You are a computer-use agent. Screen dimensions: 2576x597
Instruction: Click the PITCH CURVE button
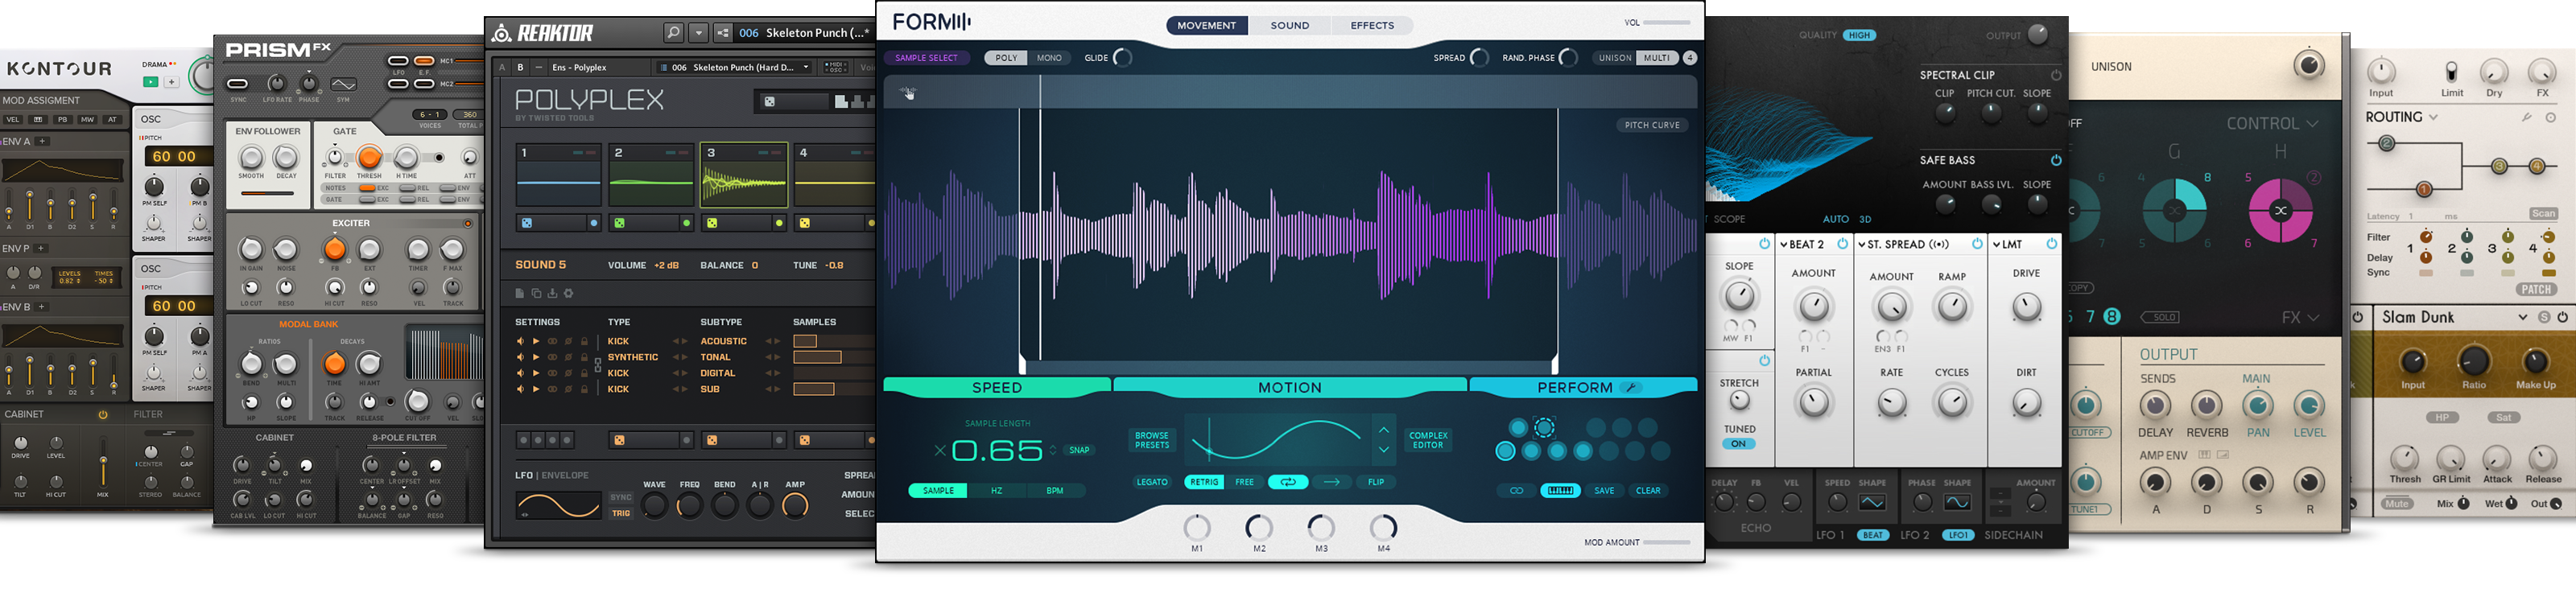[x=1652, y=125]
